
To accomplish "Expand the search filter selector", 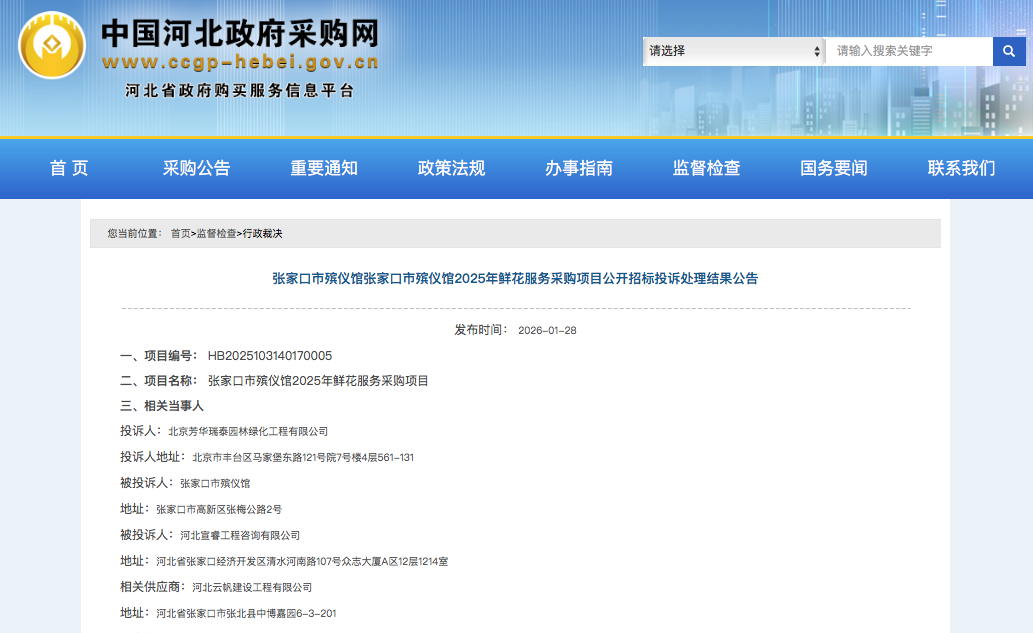I will (734, 51).
